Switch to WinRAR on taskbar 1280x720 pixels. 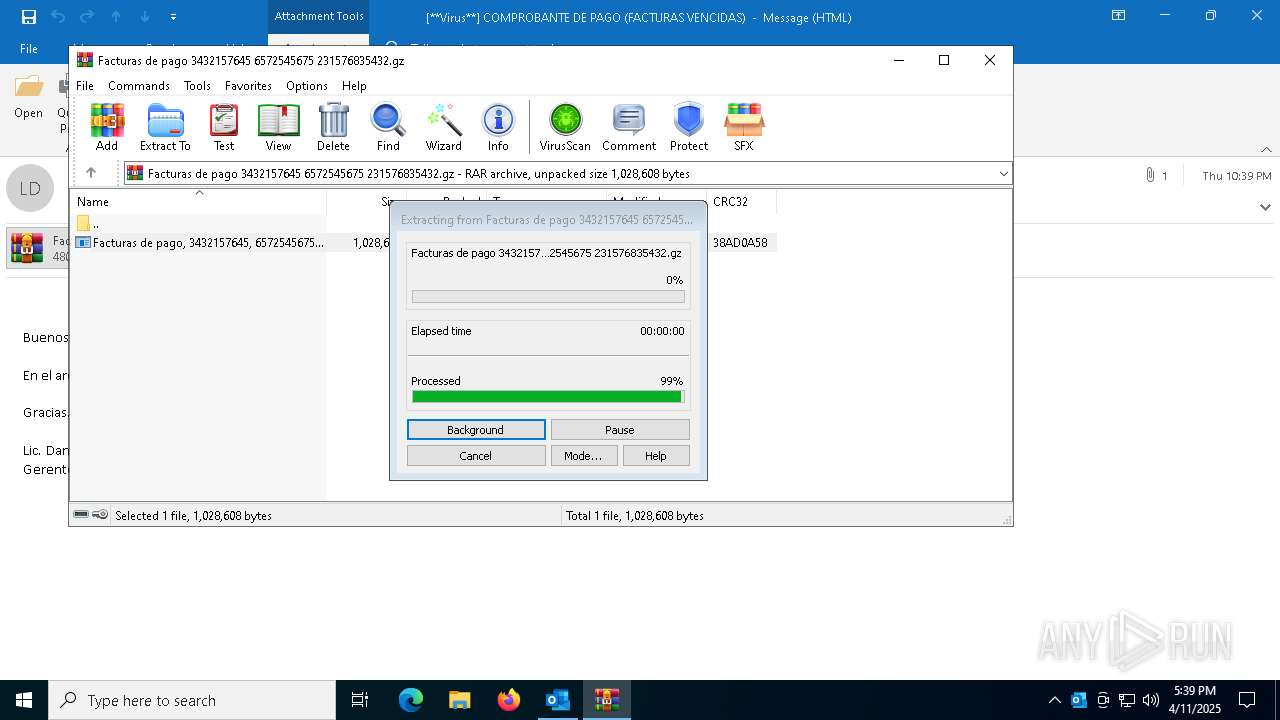click(x=607, y=700)
